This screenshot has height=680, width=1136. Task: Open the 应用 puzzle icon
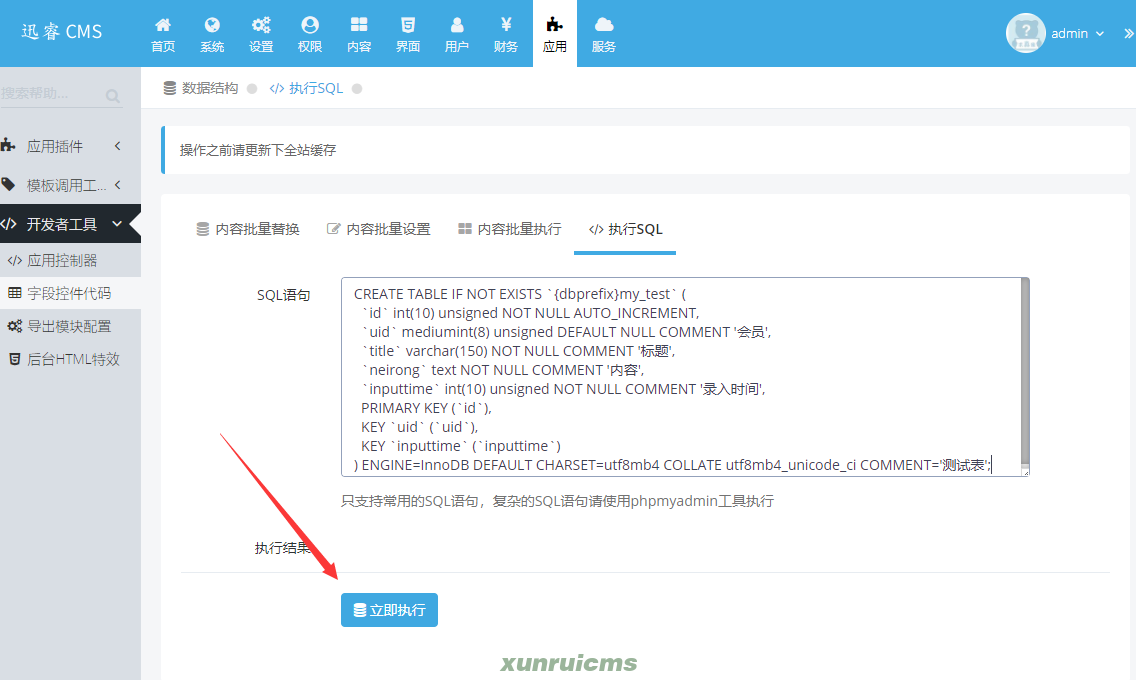coord(555,25)
